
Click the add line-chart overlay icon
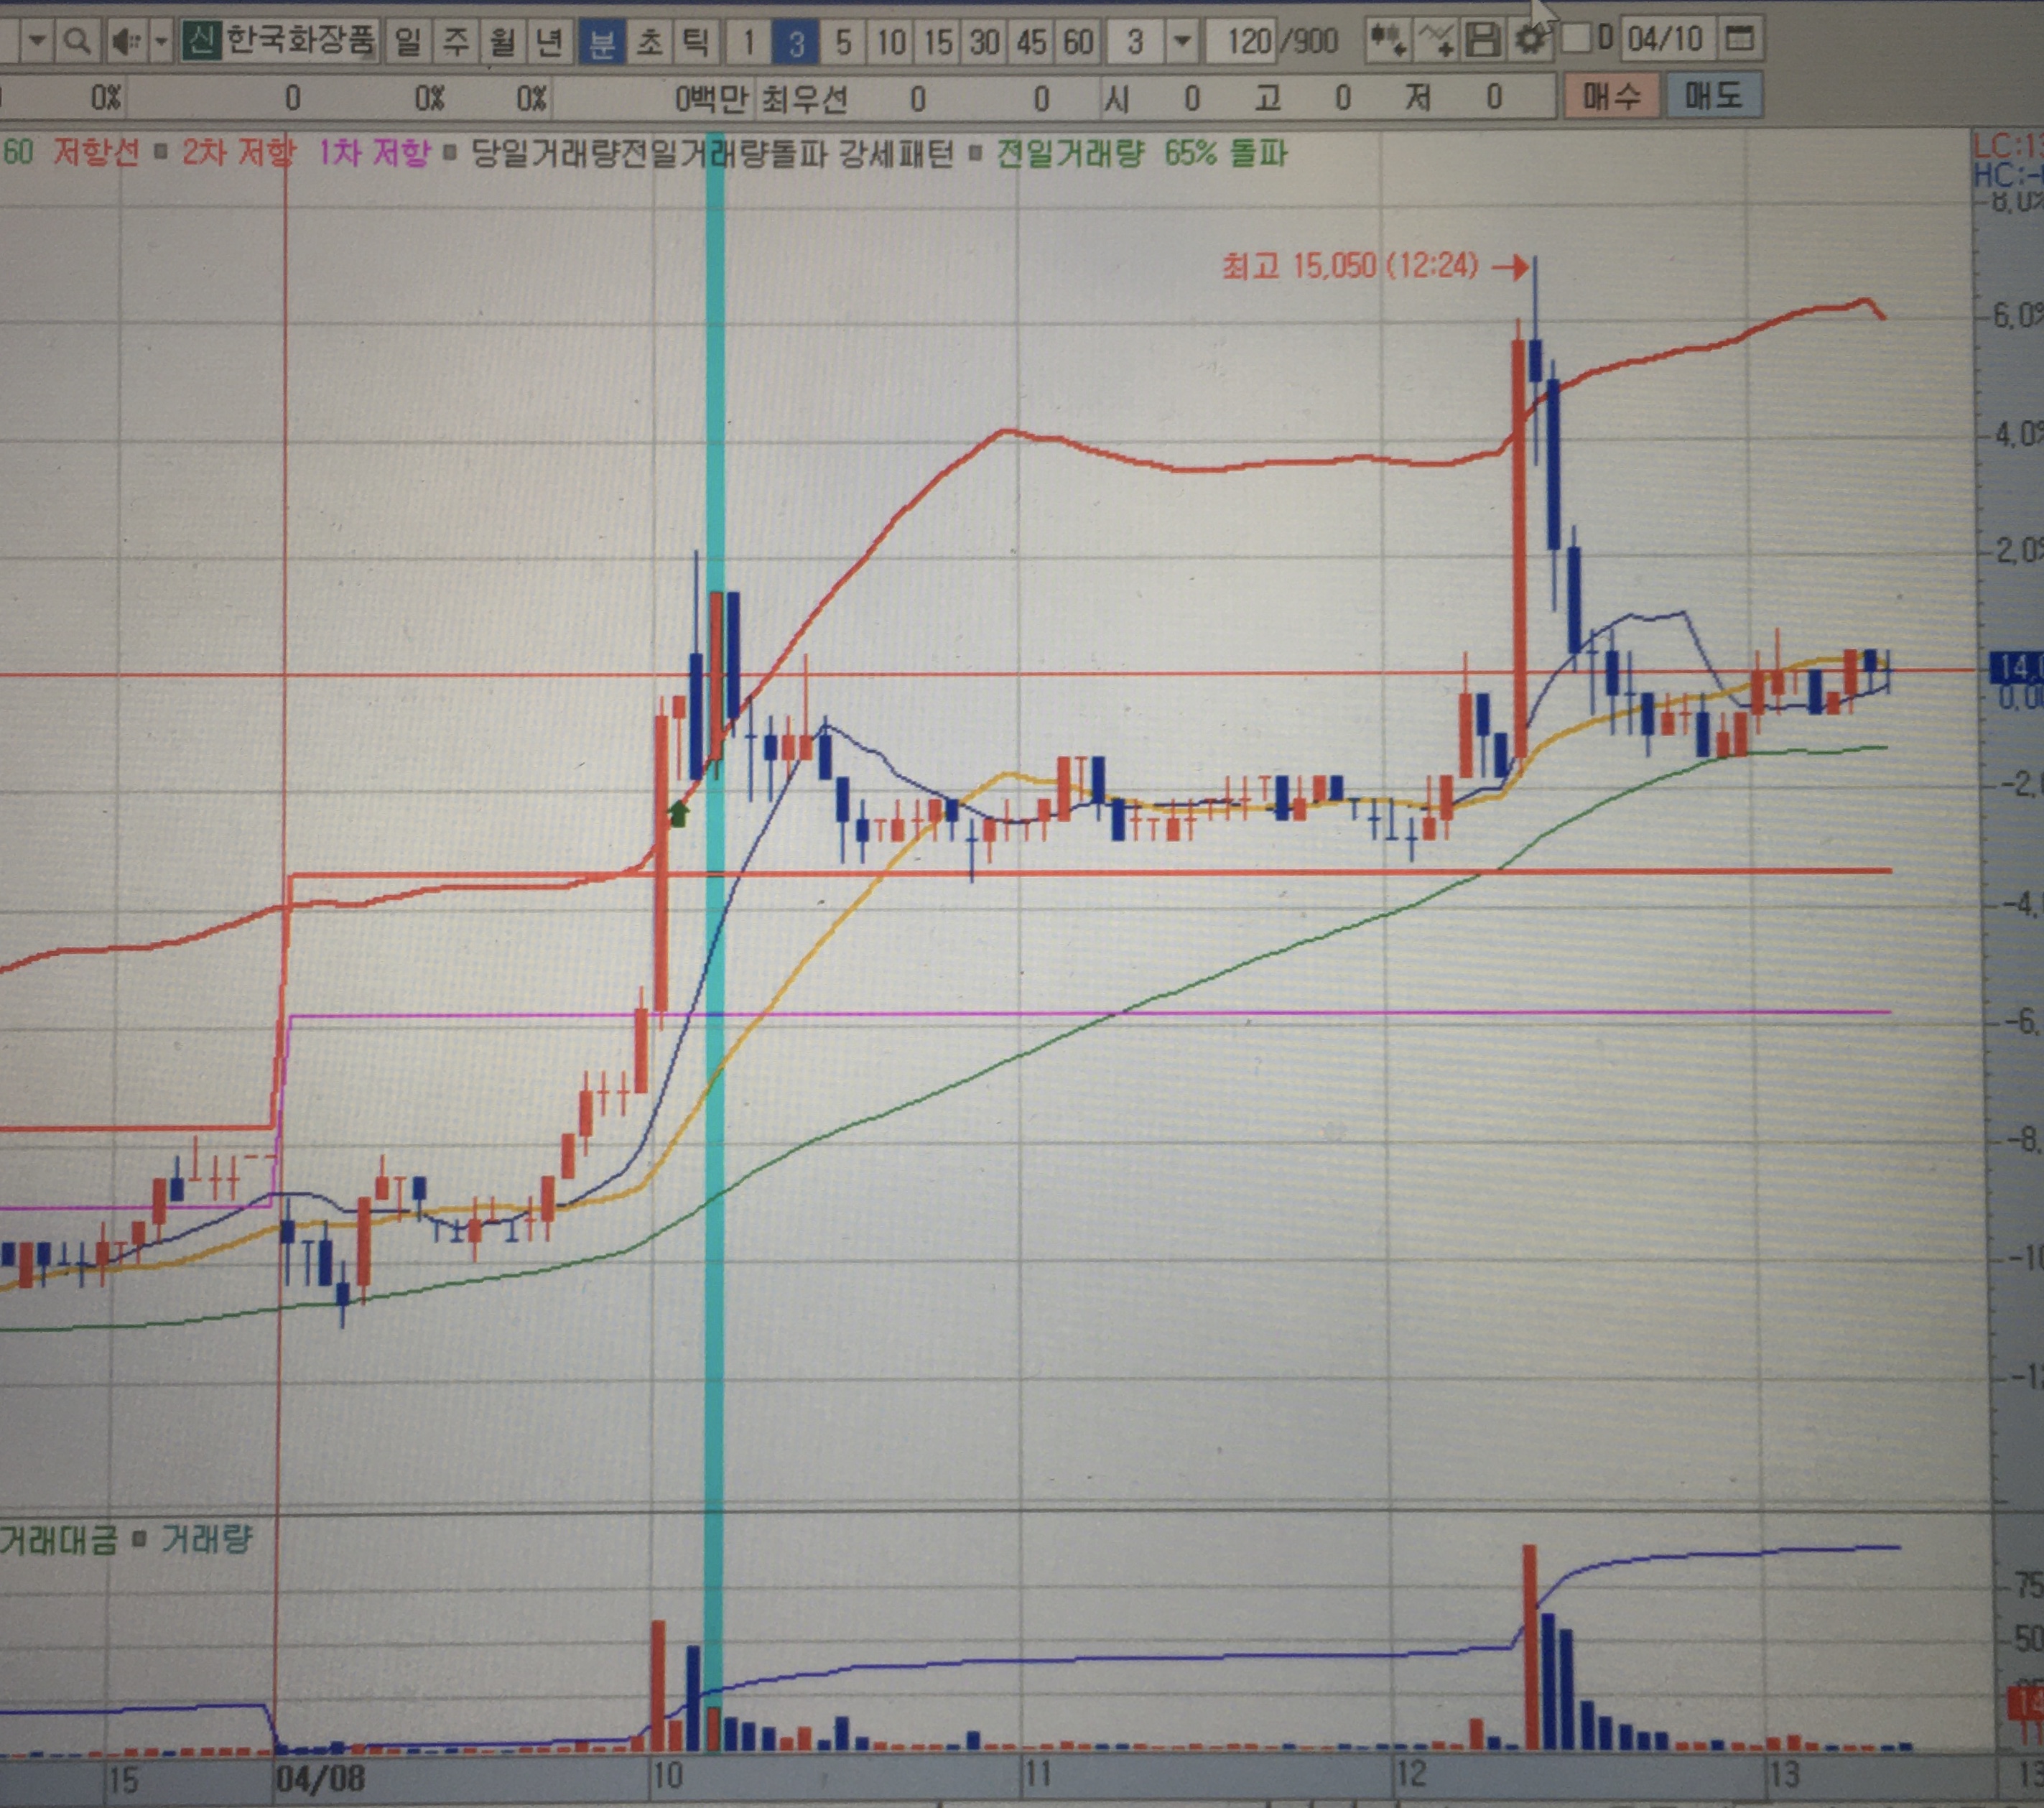1436,41
